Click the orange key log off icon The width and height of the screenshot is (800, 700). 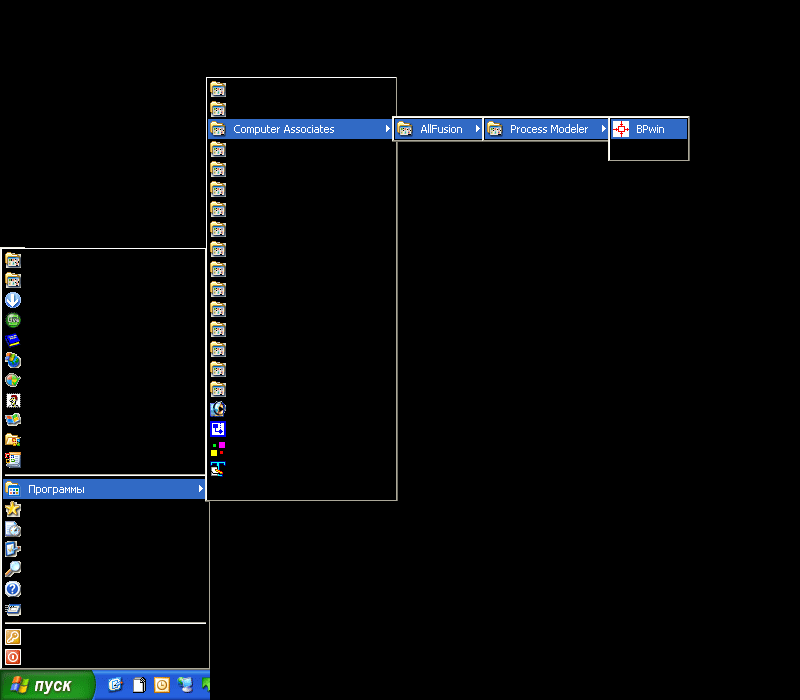13,637
